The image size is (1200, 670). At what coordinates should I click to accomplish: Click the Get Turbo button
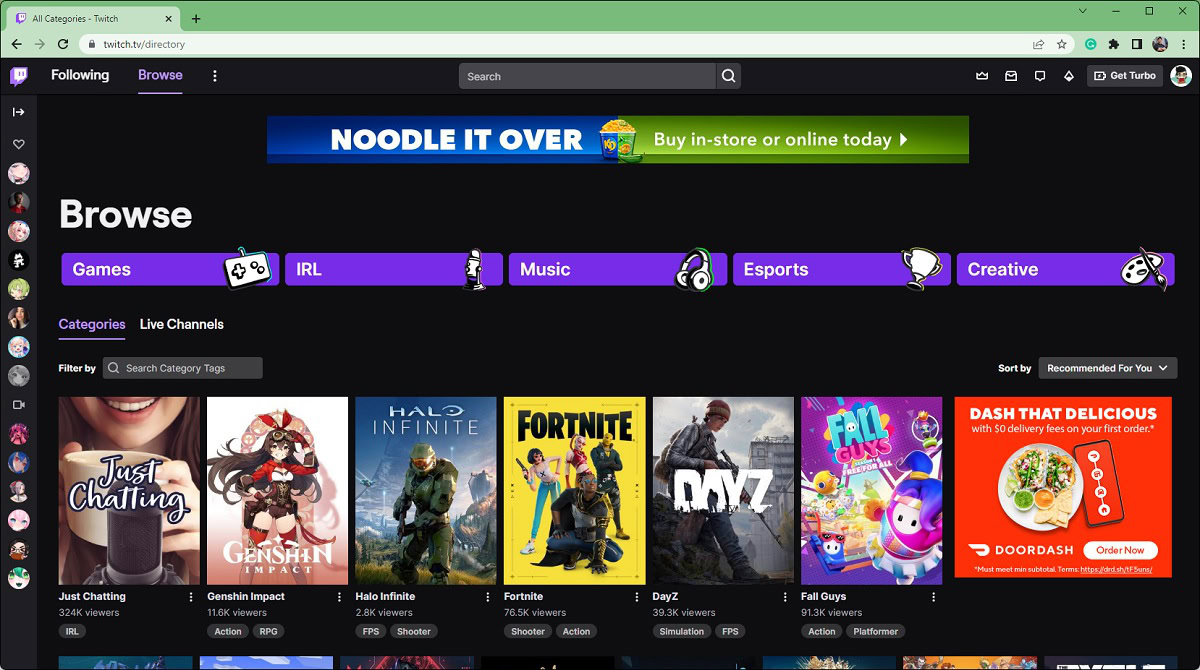coord(1125,76)
